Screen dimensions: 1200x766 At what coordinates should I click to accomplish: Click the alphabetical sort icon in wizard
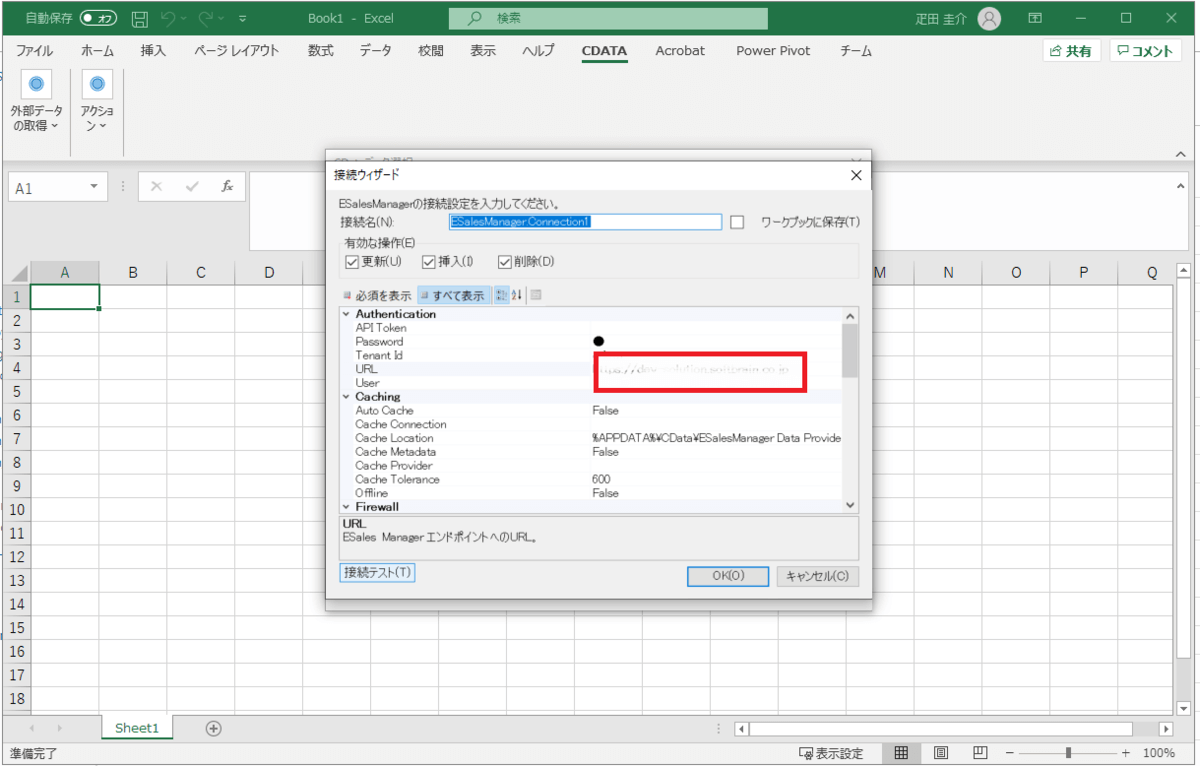[516, 295]
